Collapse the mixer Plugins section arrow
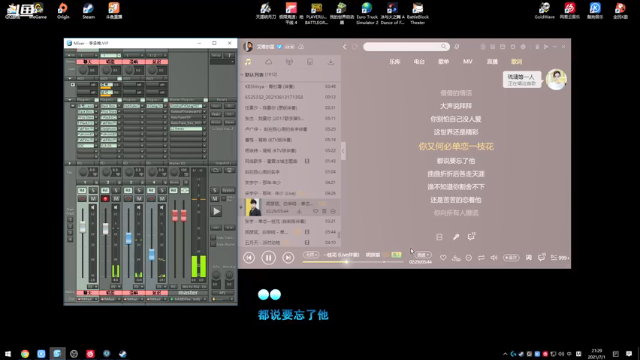The image size is (640, 360). [70, 100]
